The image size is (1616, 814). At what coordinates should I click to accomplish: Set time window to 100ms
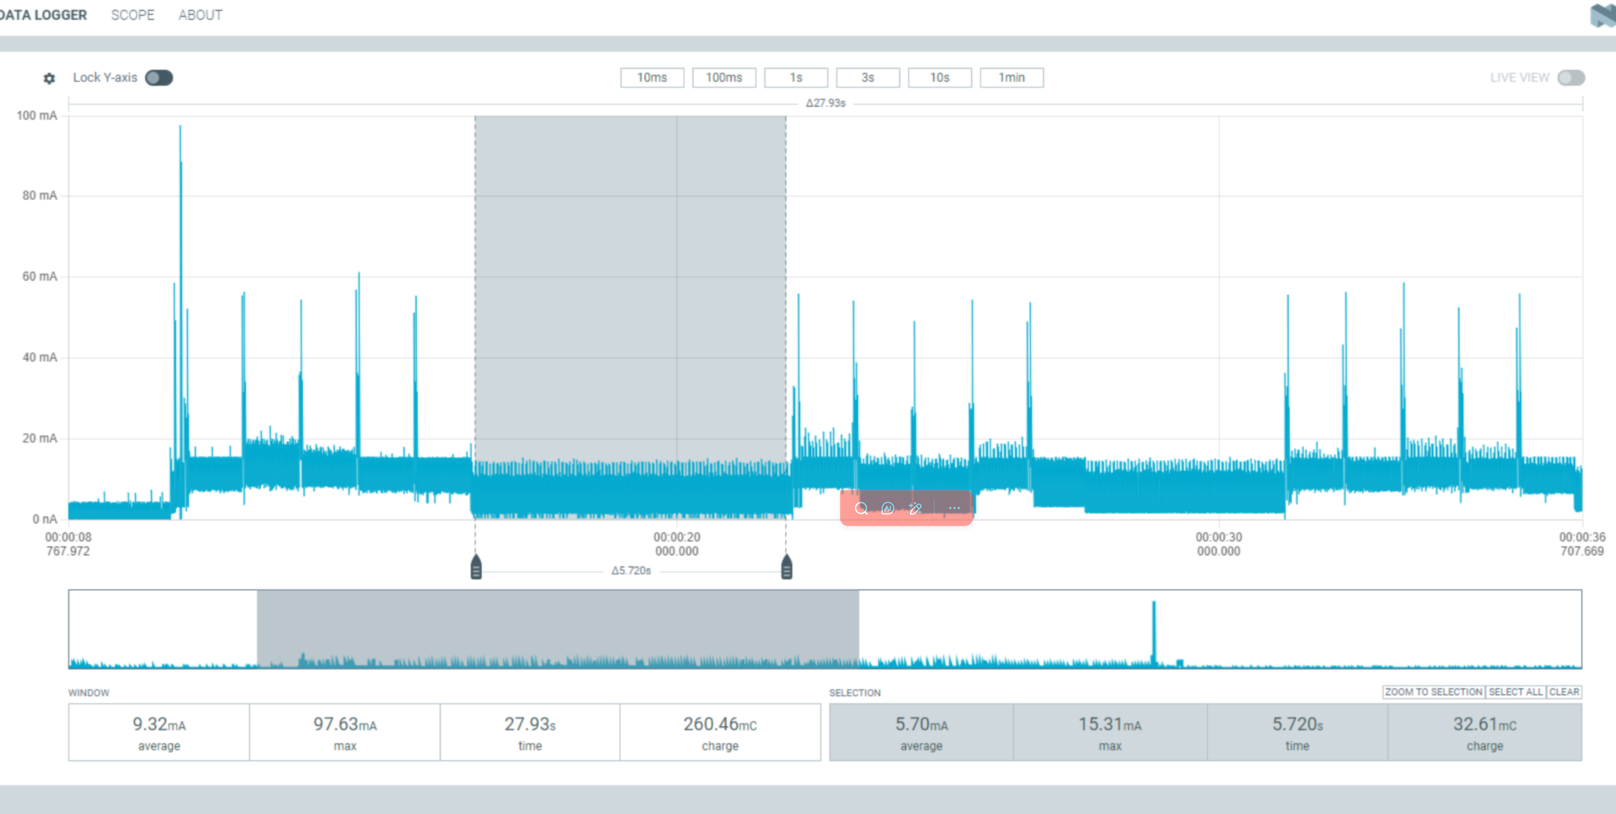(724, 78)
